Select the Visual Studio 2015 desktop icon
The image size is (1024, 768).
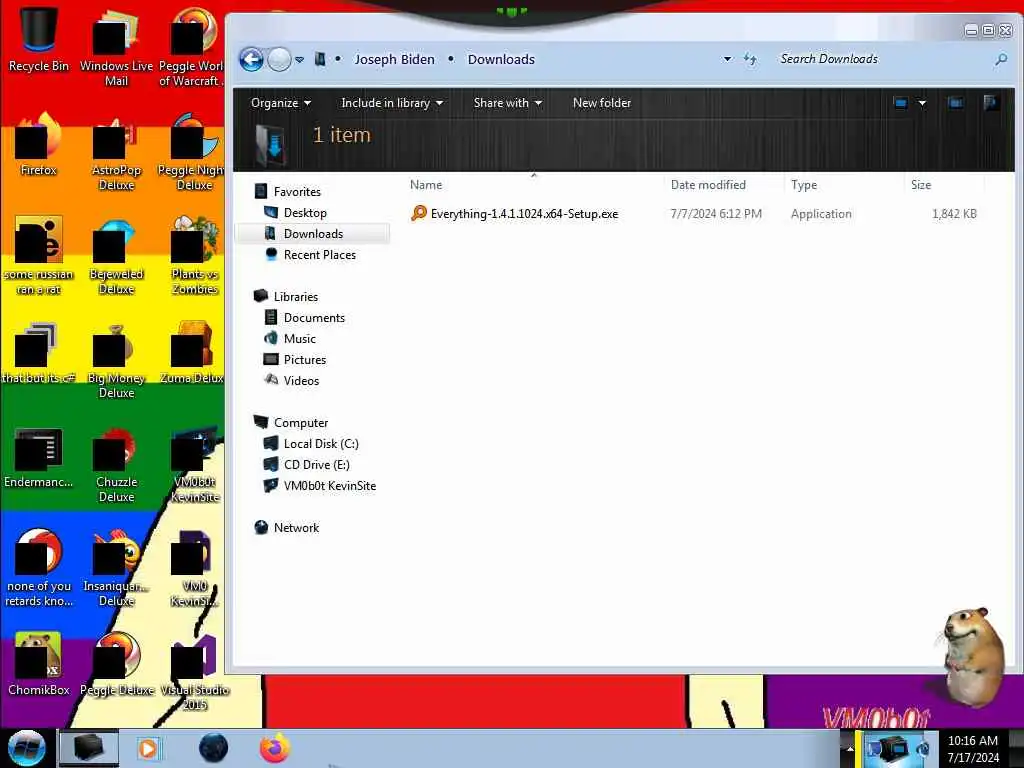[x=195, y=673]
